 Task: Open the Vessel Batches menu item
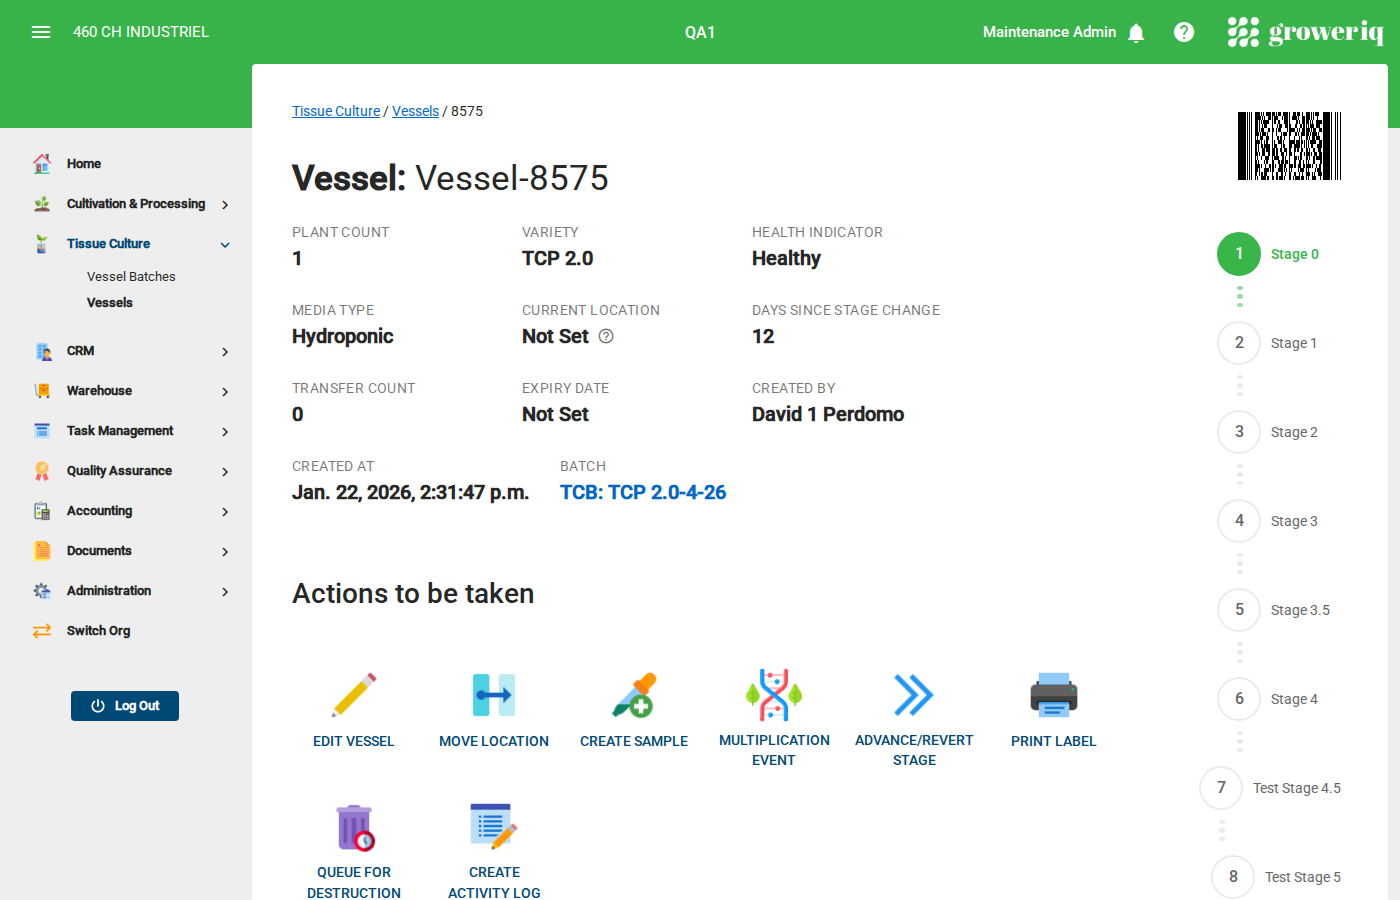pyautogui.click(x=131, y=276)
